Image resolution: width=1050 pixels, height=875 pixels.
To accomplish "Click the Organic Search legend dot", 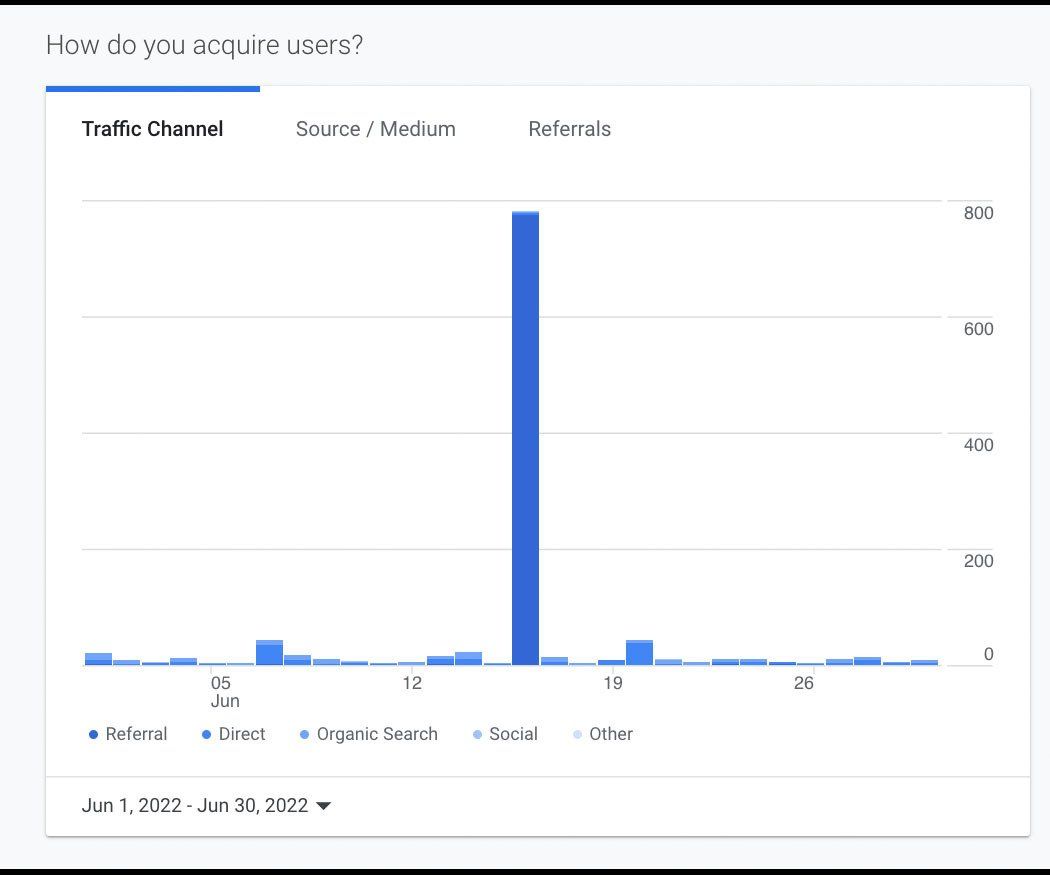I will tap(305, 735).
